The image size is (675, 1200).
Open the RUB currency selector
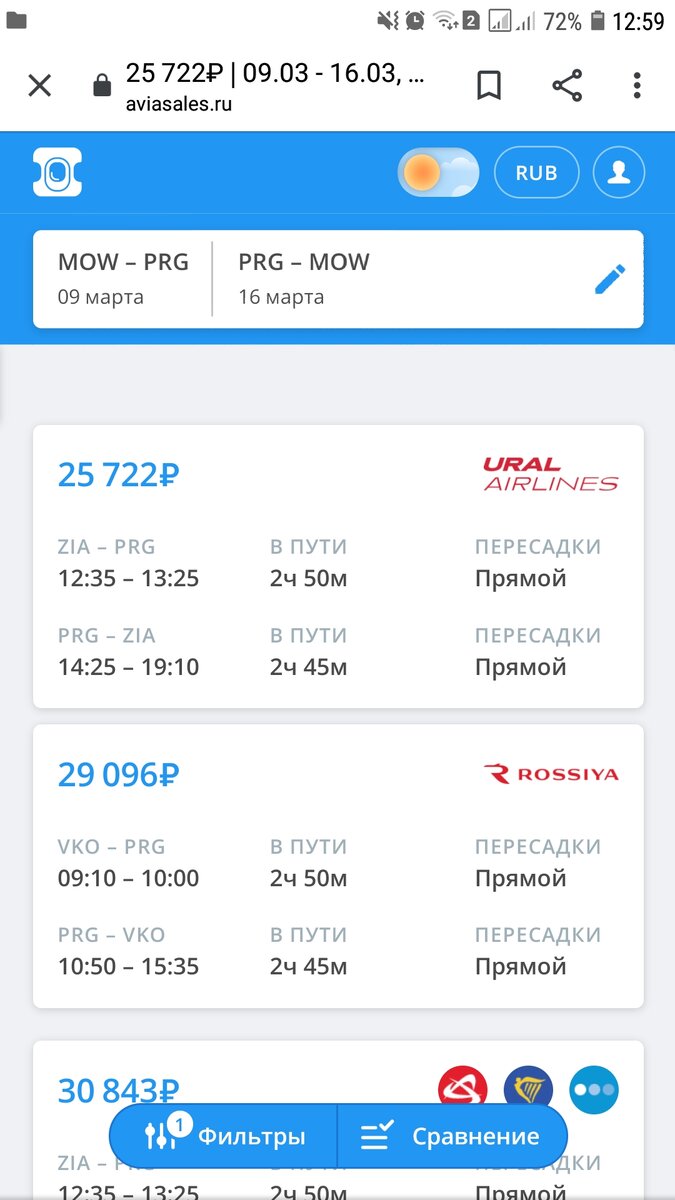pos(536,172)
